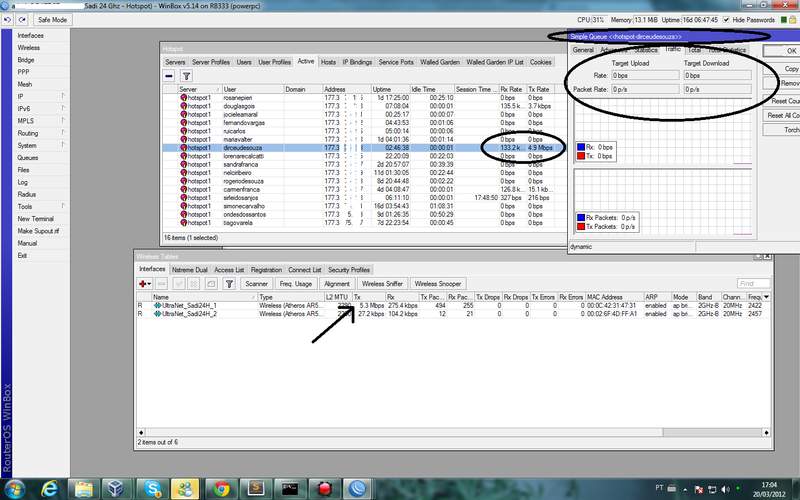Select the diceudesouza hotspot user row
The height and width of the screenshot is (500, 800).
click(364, 147)
